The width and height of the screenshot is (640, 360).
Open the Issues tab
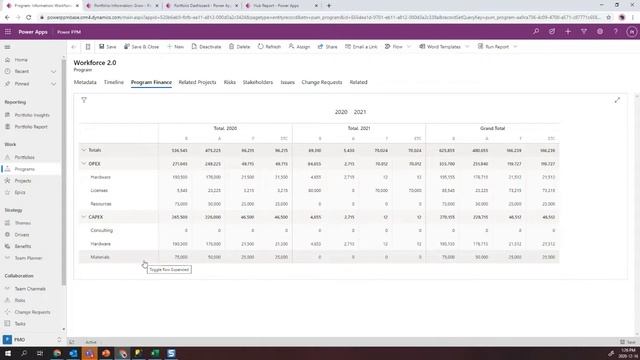coord(287,82)
